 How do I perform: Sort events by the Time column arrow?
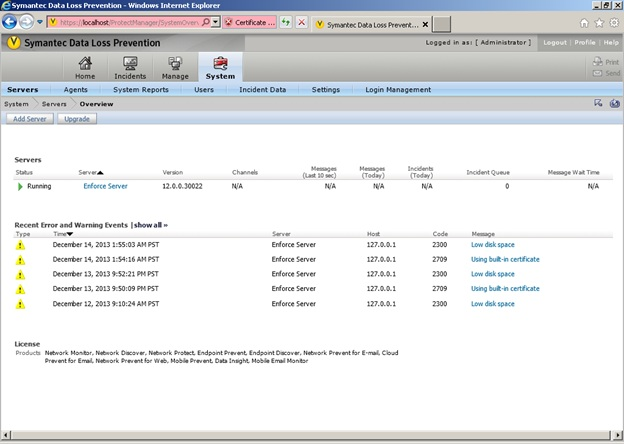70,234
